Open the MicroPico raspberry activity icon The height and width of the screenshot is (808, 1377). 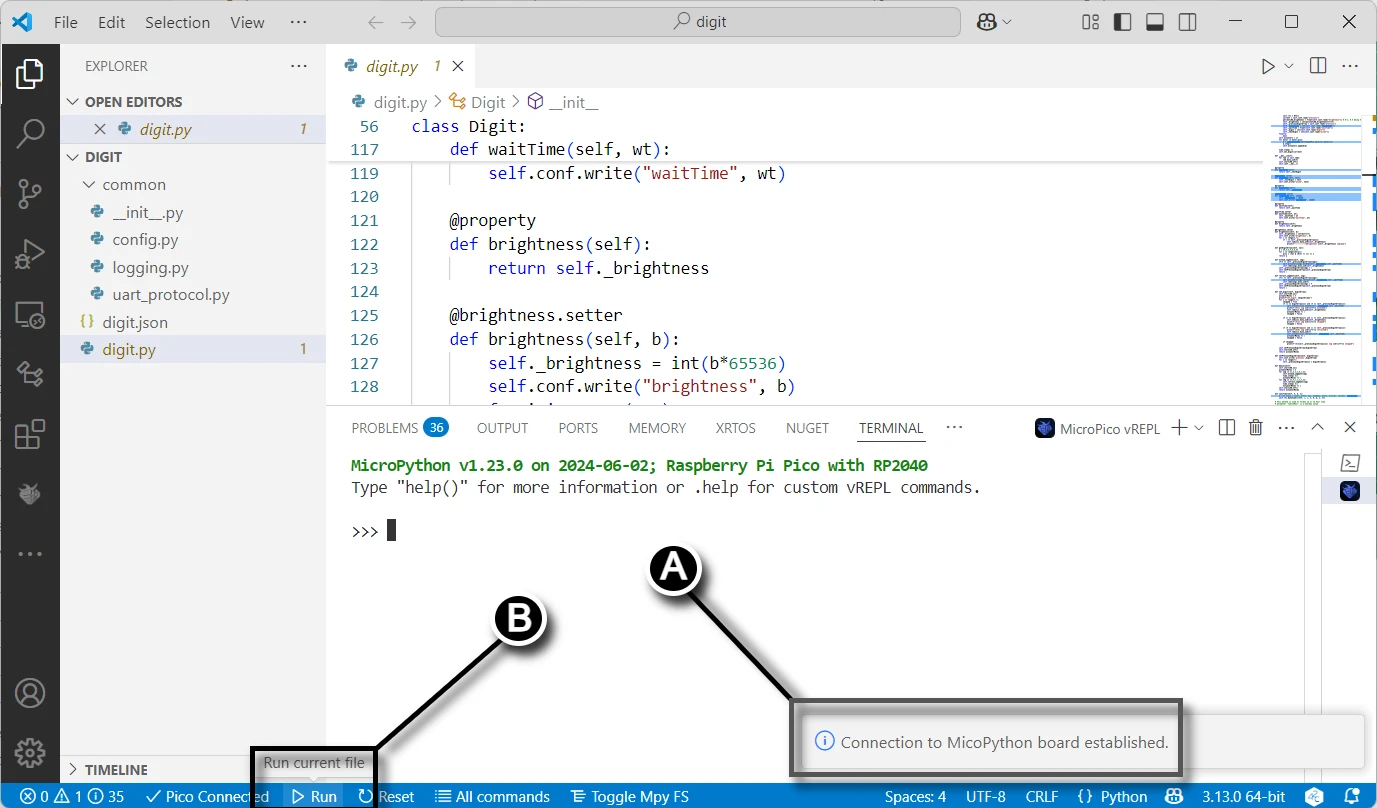[x=30, y=493]
